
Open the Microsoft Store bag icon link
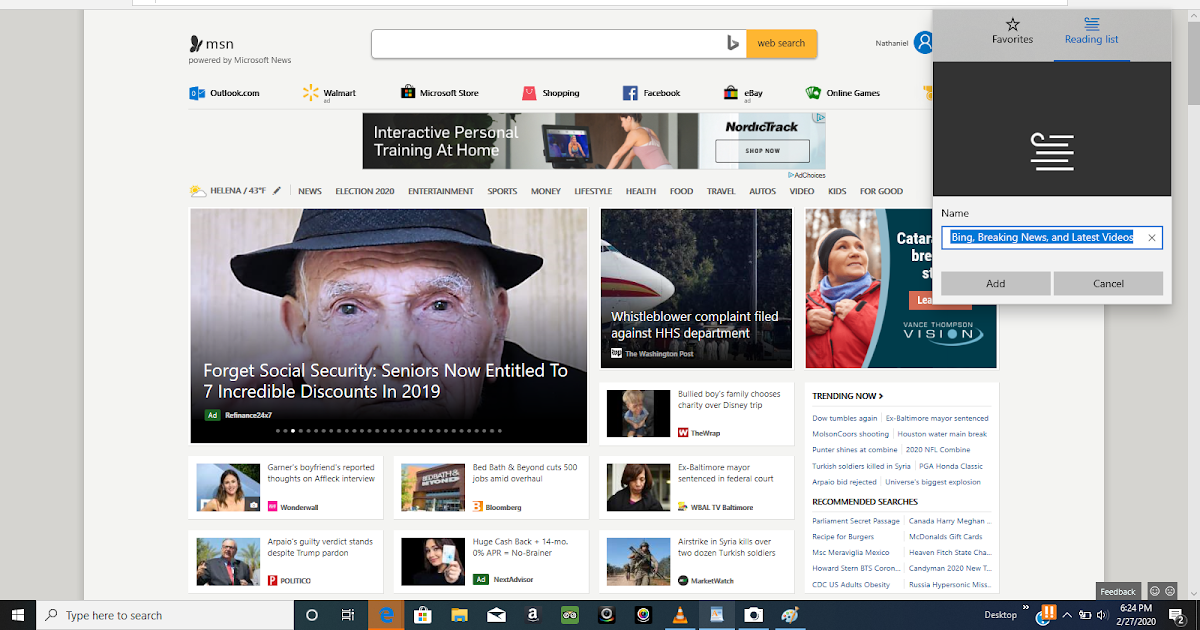[408, 92]
